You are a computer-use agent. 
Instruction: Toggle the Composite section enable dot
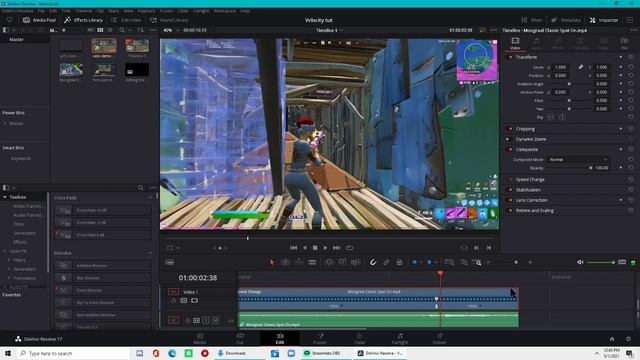[510, 149]
